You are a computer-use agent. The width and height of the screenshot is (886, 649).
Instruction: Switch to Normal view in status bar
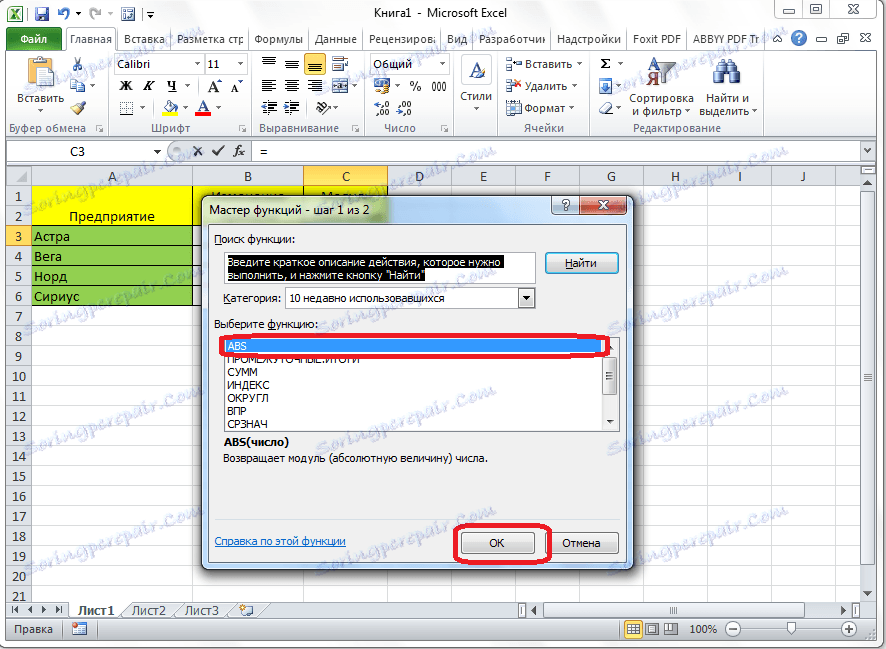pyautogui.click(x=633, y=629)
